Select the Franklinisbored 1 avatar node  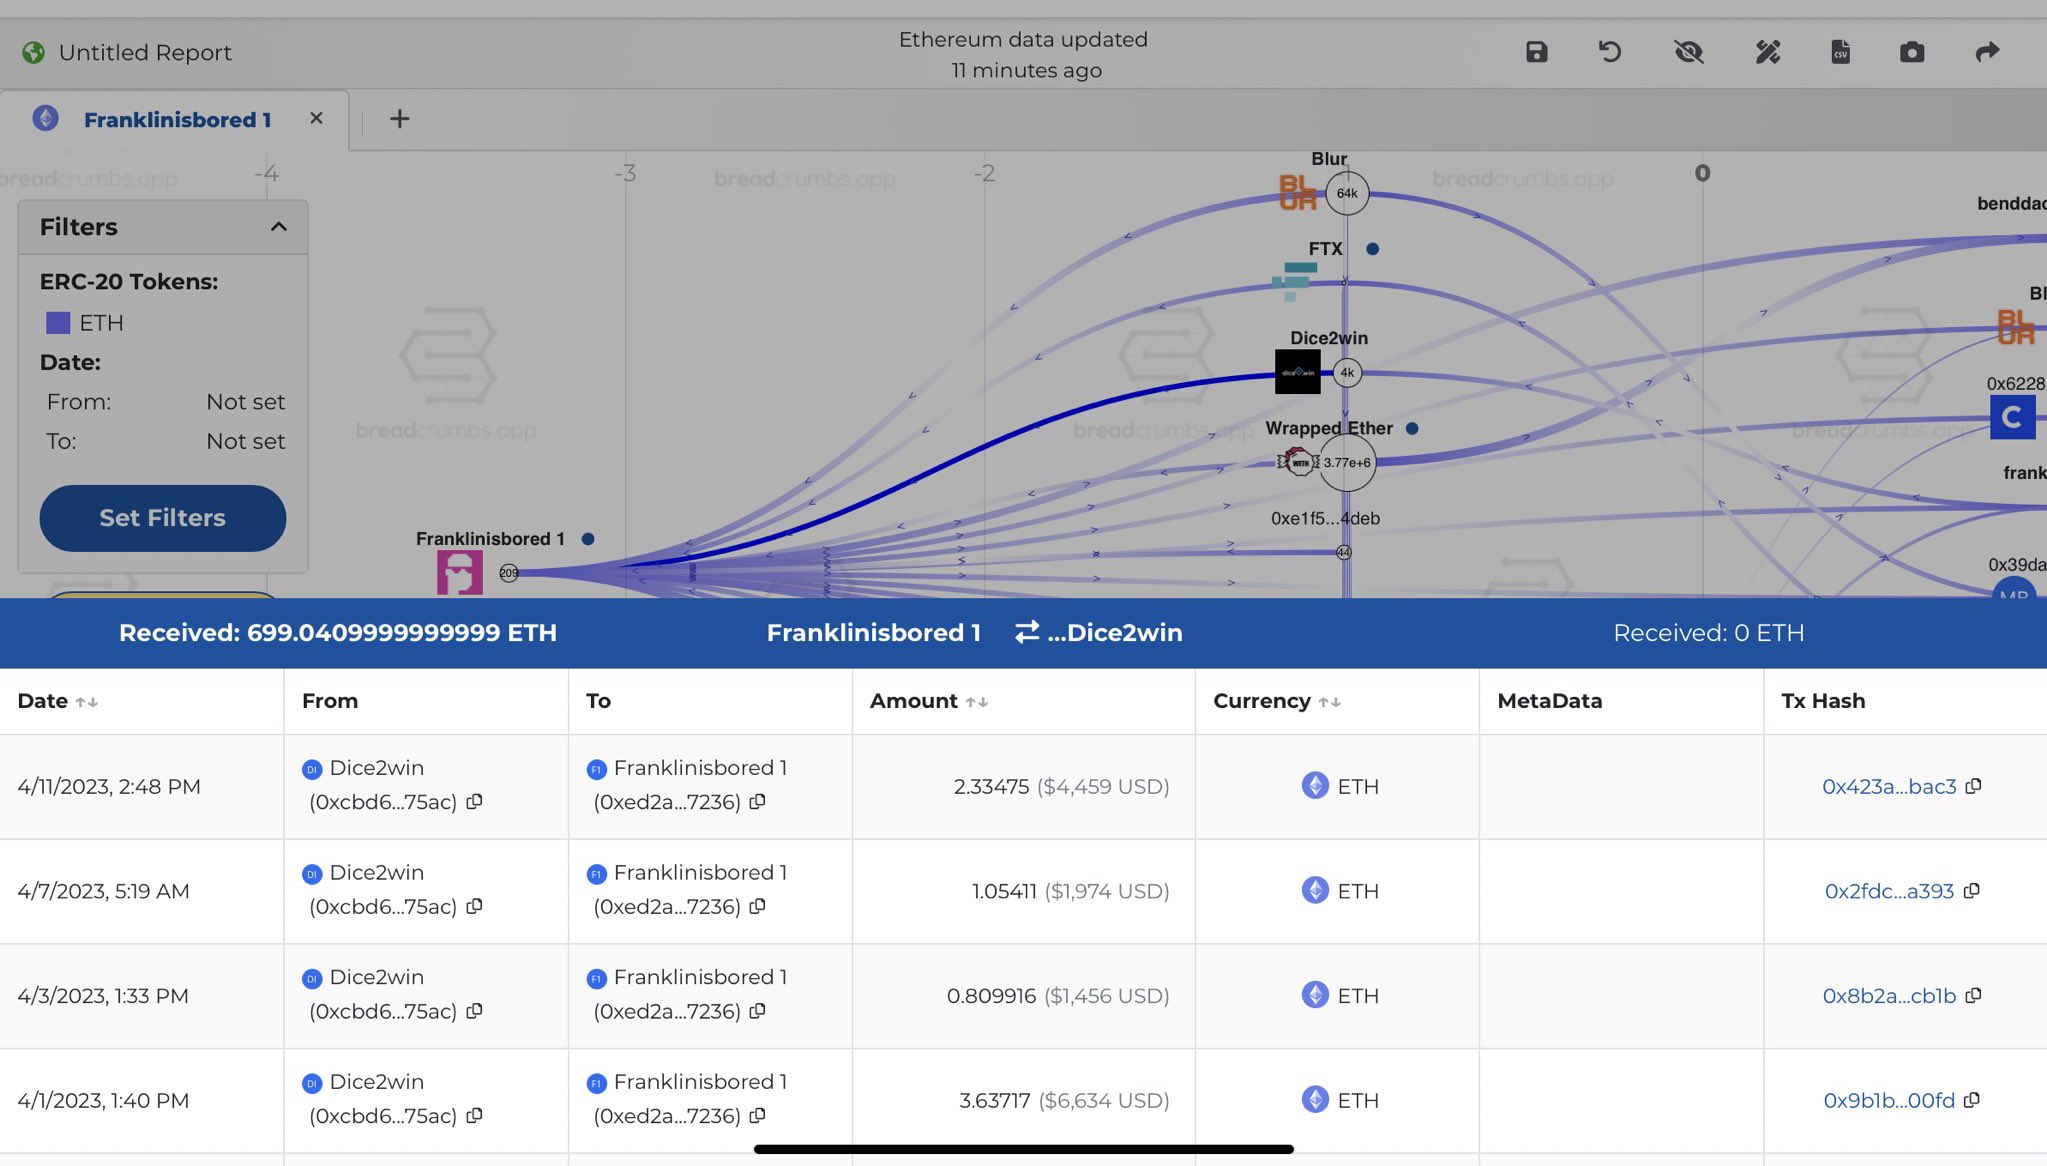coord(459,573)
